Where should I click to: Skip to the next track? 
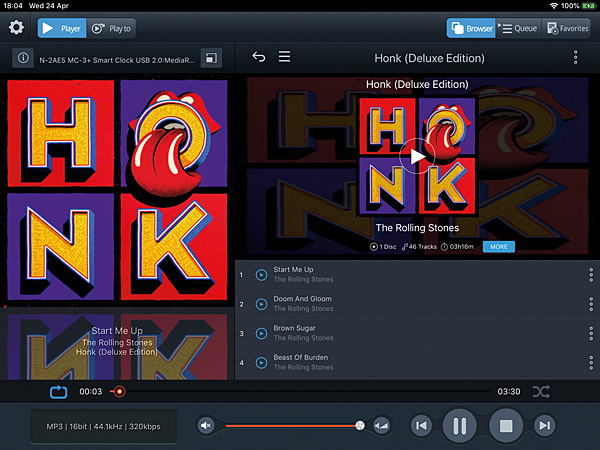(544, 426)
